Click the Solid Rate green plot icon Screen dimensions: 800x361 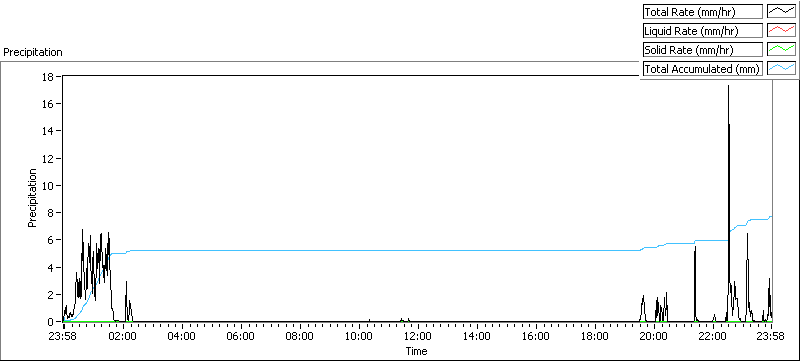(x=781, y=49)
